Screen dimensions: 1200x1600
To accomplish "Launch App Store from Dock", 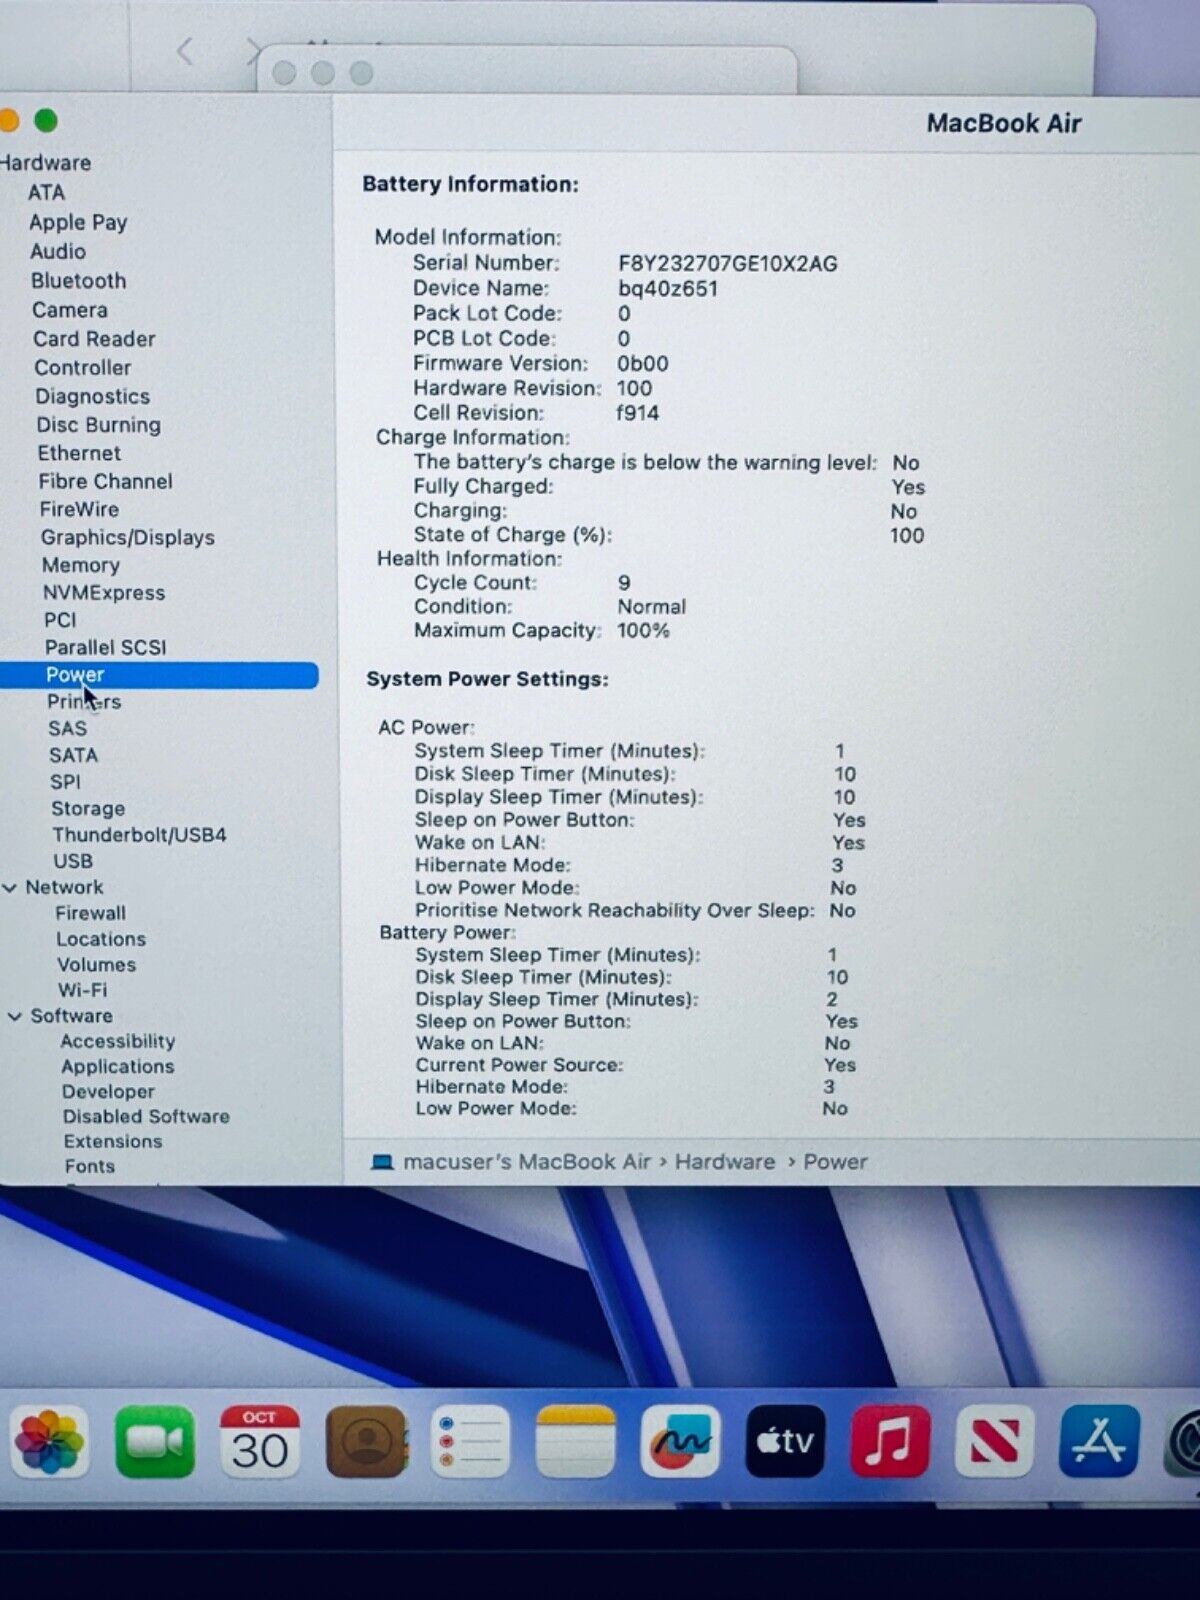I will click(x=1099, y=1441).
